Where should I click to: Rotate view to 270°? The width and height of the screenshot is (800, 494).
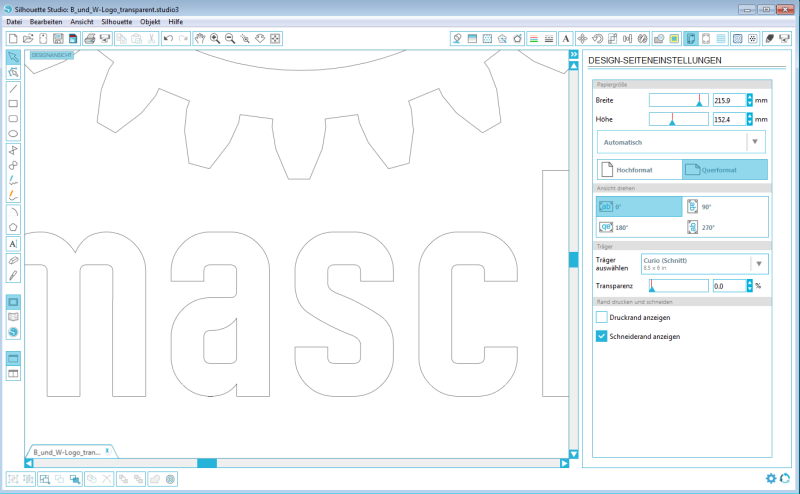coord(725,227)
